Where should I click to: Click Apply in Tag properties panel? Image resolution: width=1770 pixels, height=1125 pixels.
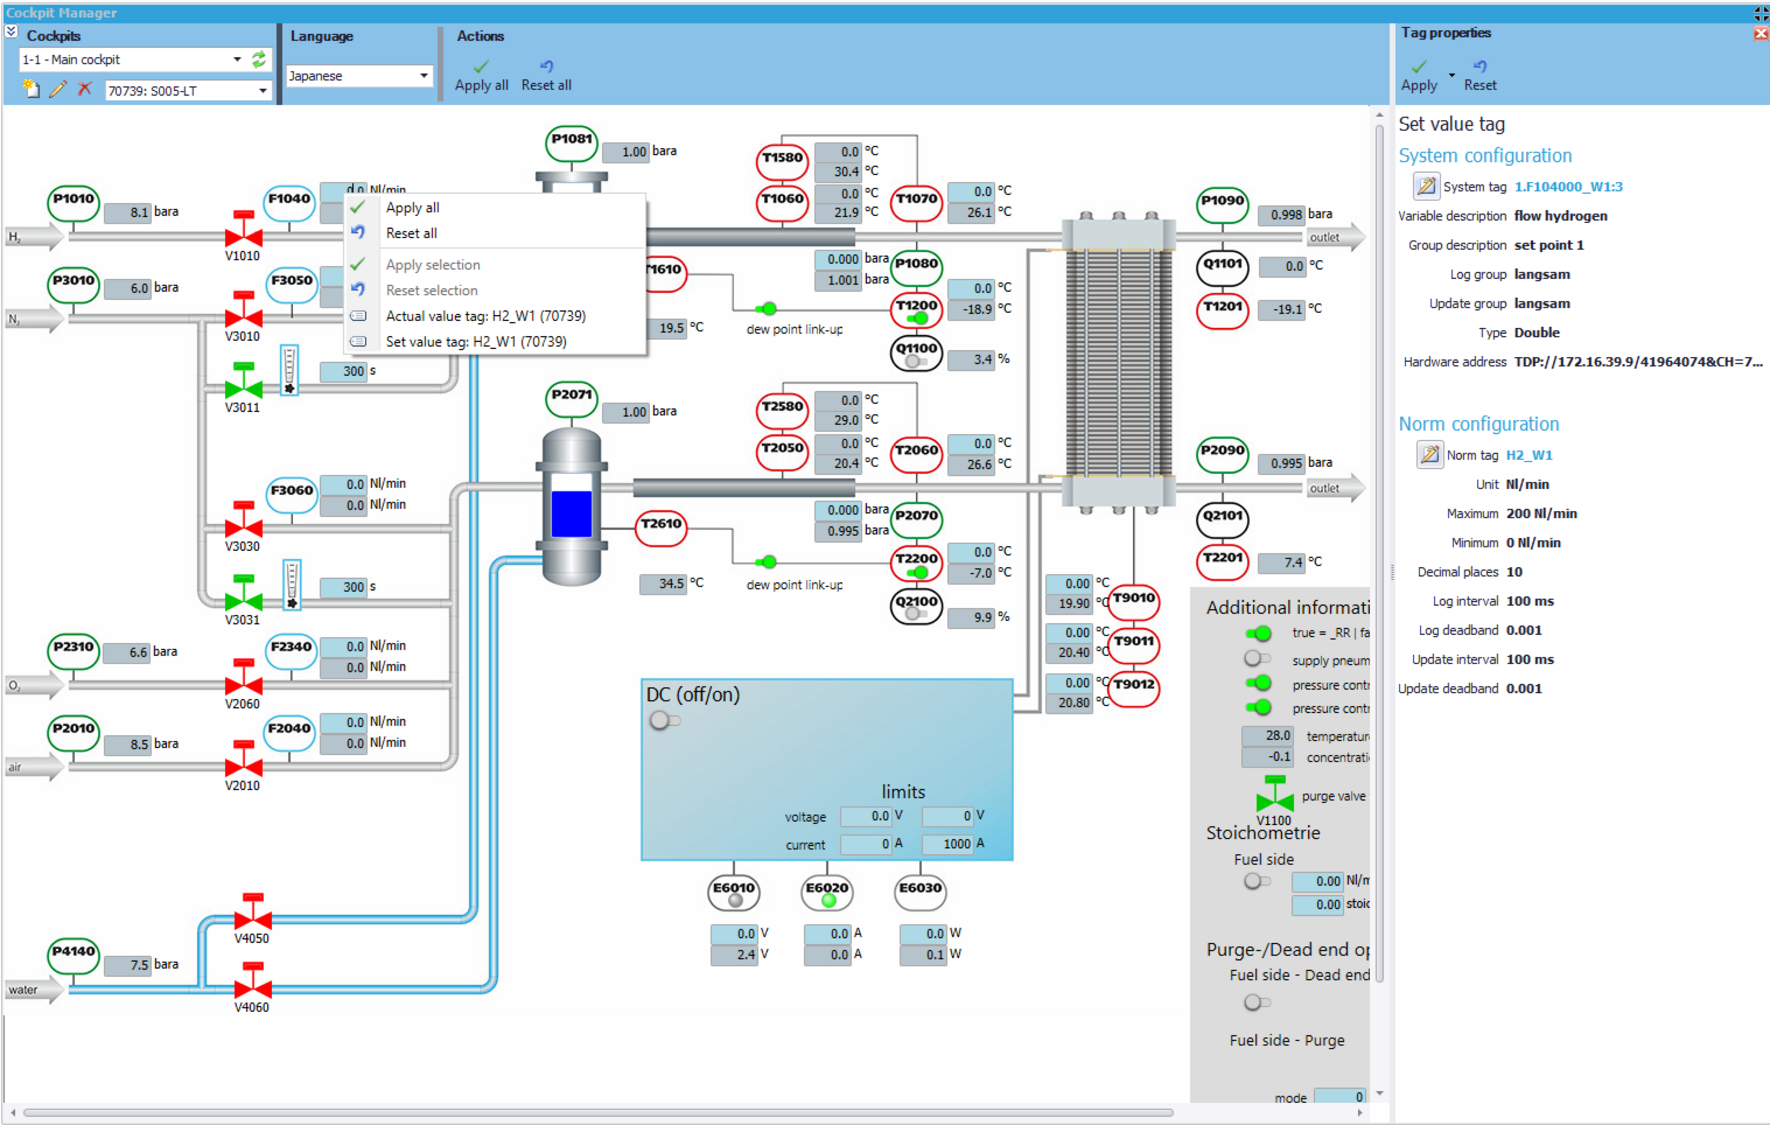[1419, 75]
